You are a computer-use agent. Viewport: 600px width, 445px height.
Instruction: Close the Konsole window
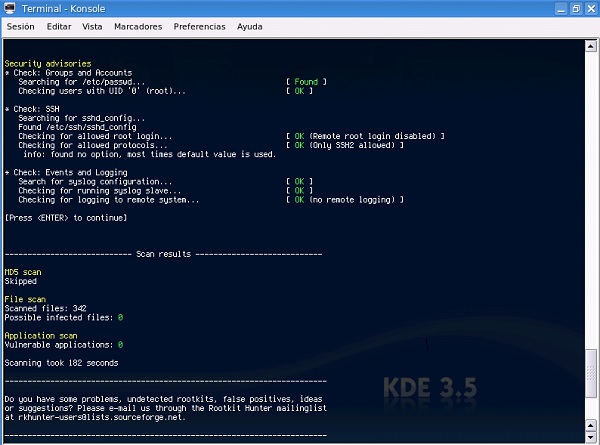[x=591, y=8]
